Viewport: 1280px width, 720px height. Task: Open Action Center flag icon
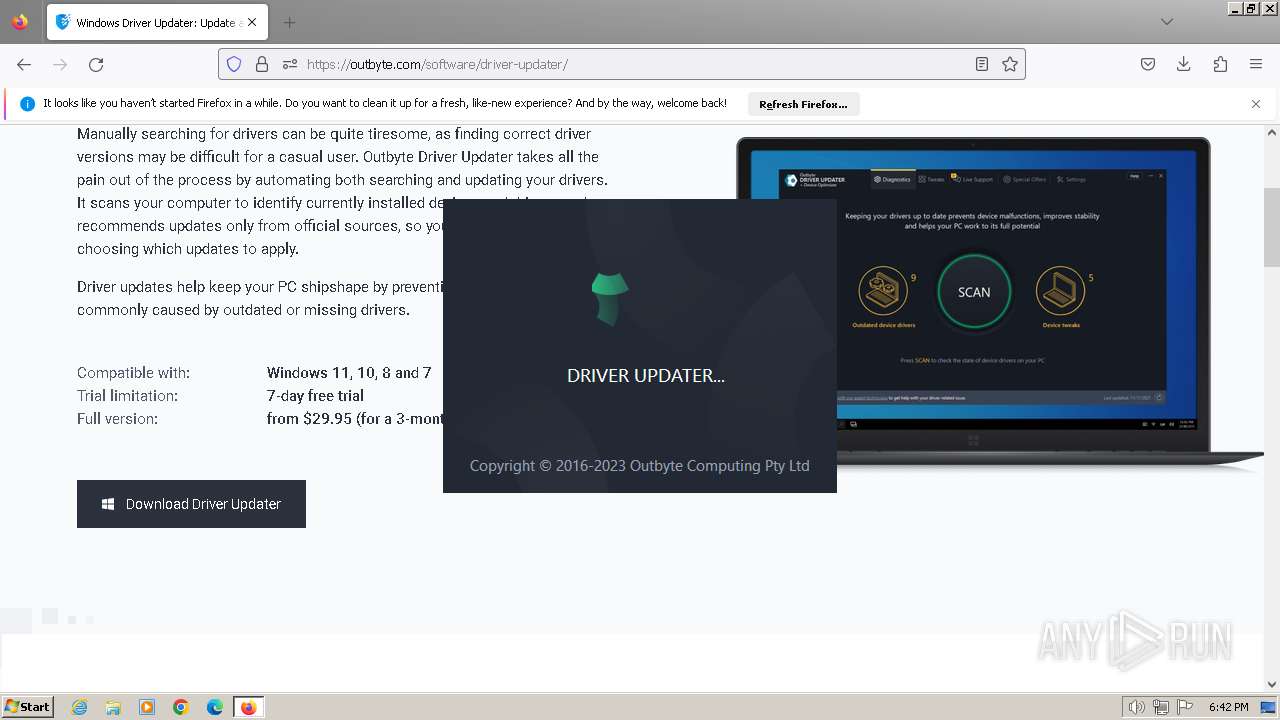coord(1185,707)
